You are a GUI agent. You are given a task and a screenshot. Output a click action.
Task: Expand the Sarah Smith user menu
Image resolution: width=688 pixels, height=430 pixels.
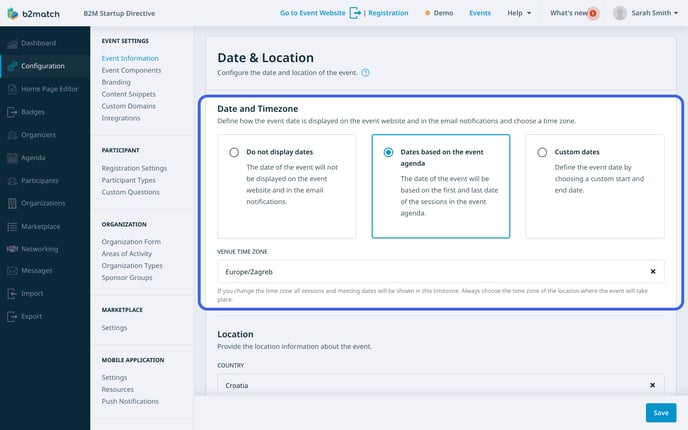[x=646, y=13]
